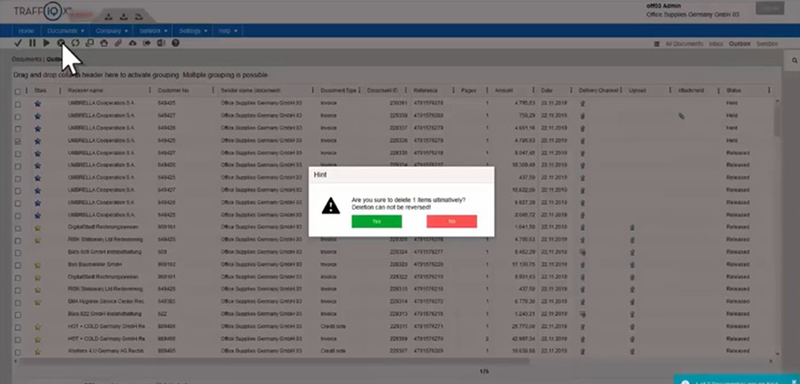Sort by the Date column header
Image resolution: width=800 pixels, height=384 pixels.
click(x=546, y=91)
